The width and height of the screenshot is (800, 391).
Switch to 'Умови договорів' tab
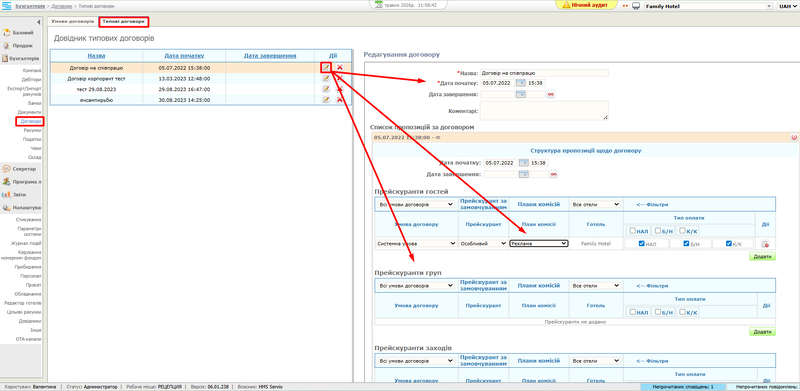click(x=72, y=22)
